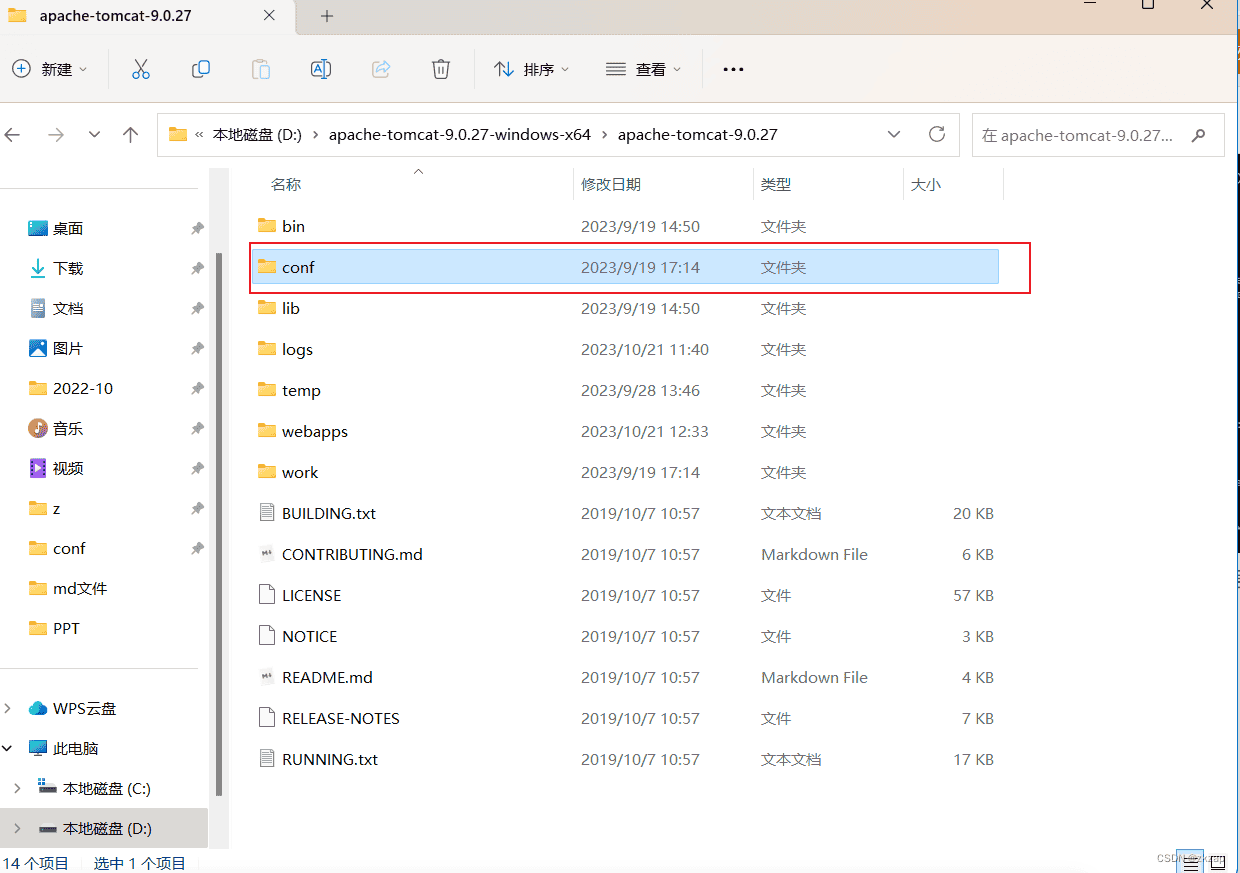Click the Cut scissors icon

click(140, 69)
